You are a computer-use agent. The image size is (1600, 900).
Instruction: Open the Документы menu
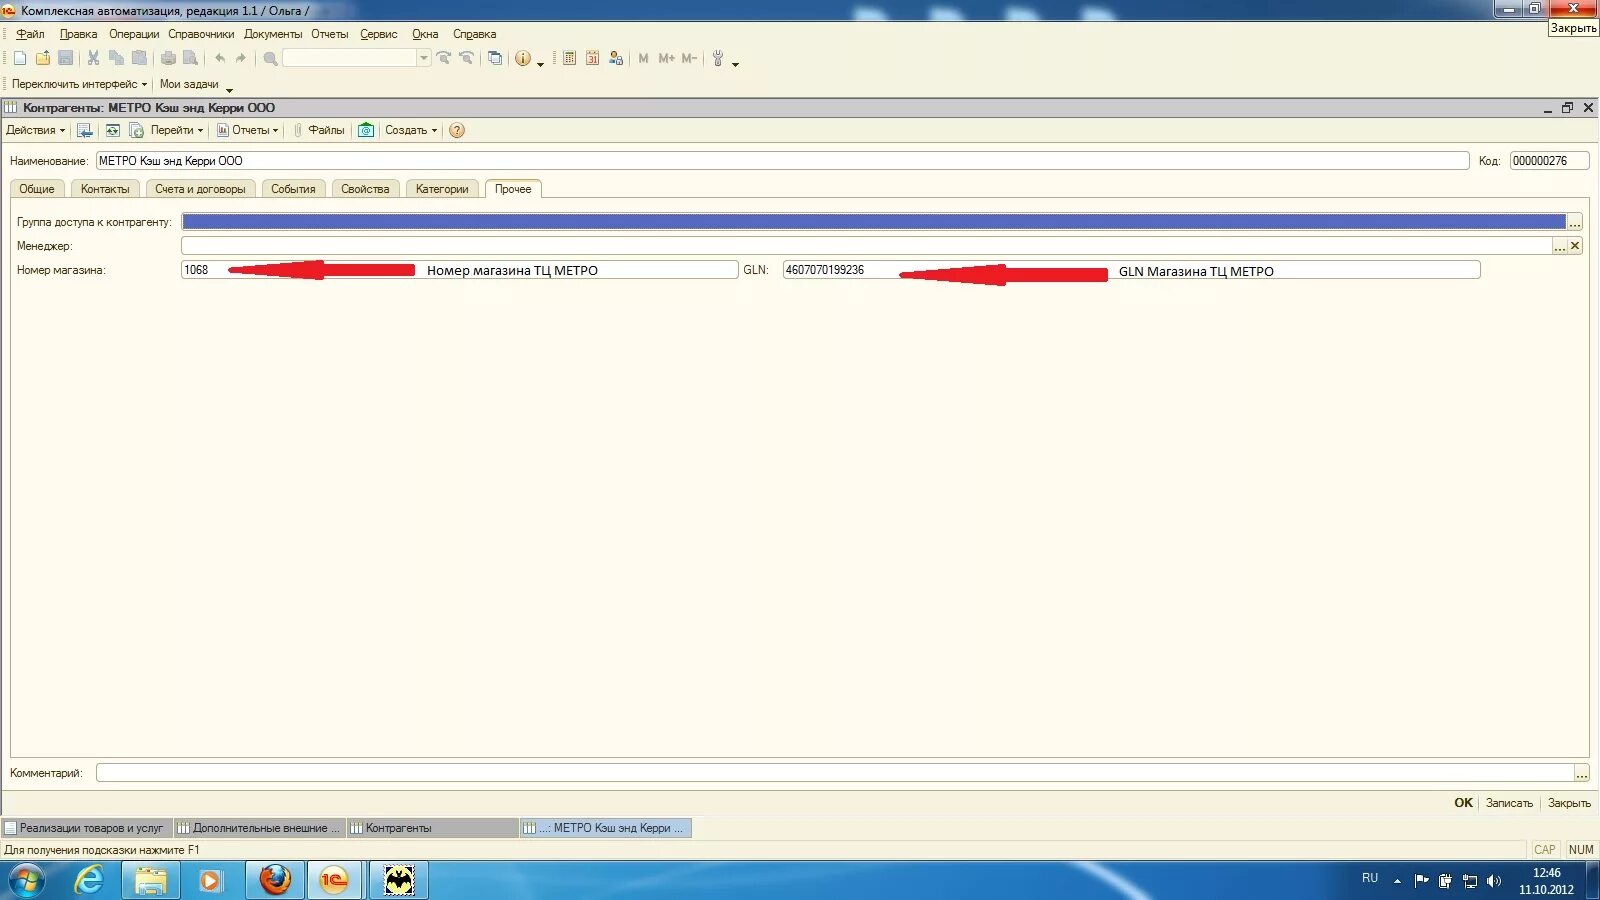273,34
